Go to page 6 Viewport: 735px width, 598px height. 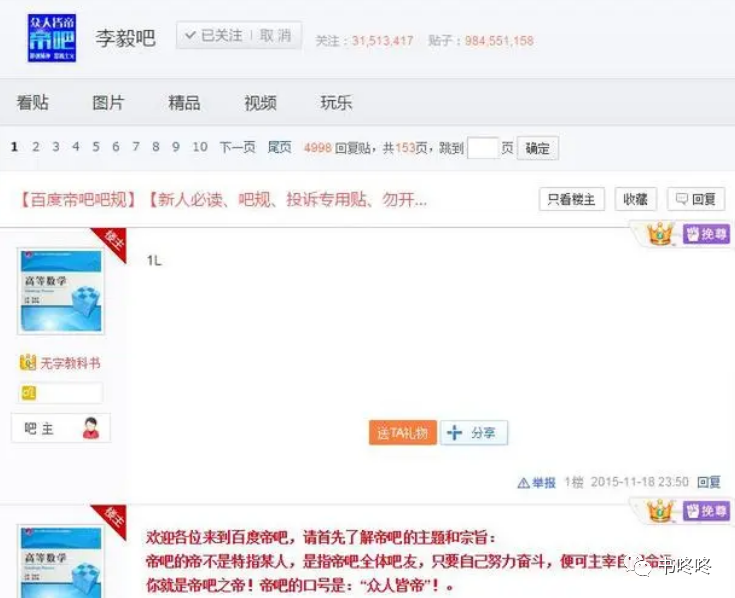(x=116, y=147)
